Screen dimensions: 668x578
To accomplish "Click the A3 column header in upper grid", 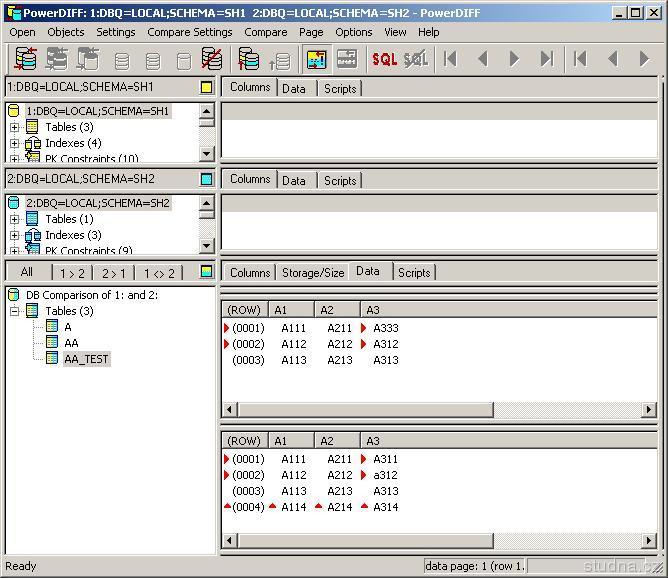I will [372, 310].
